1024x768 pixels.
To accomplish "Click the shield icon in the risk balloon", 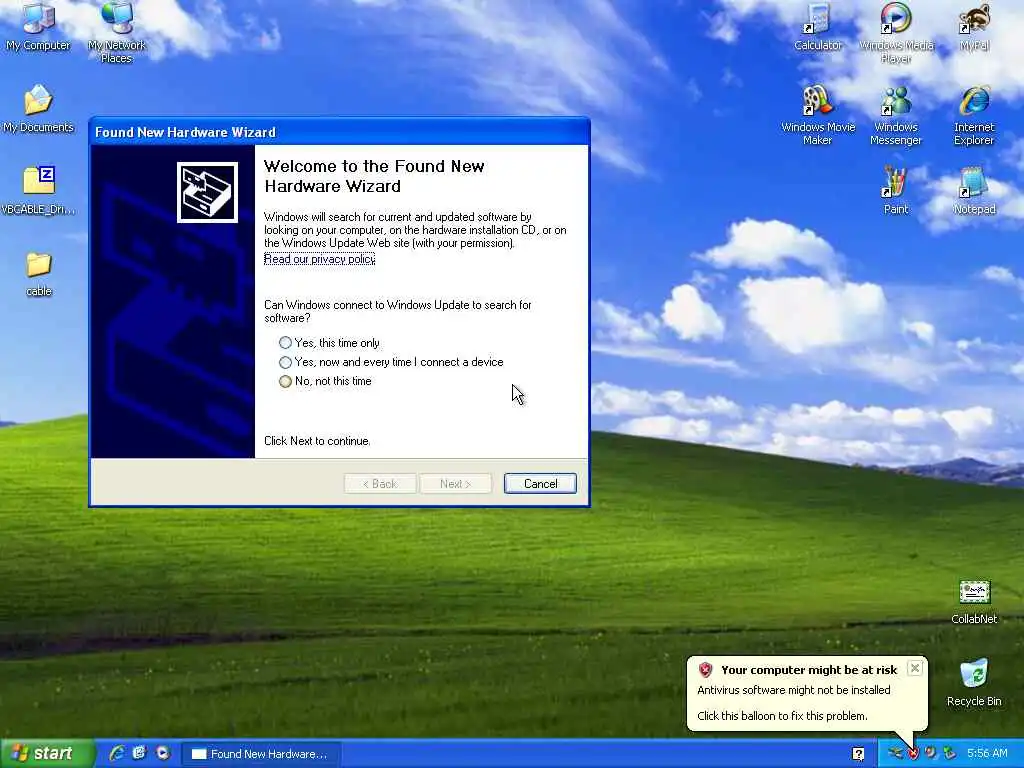I will pyautogui.click(x=705, y=669).
